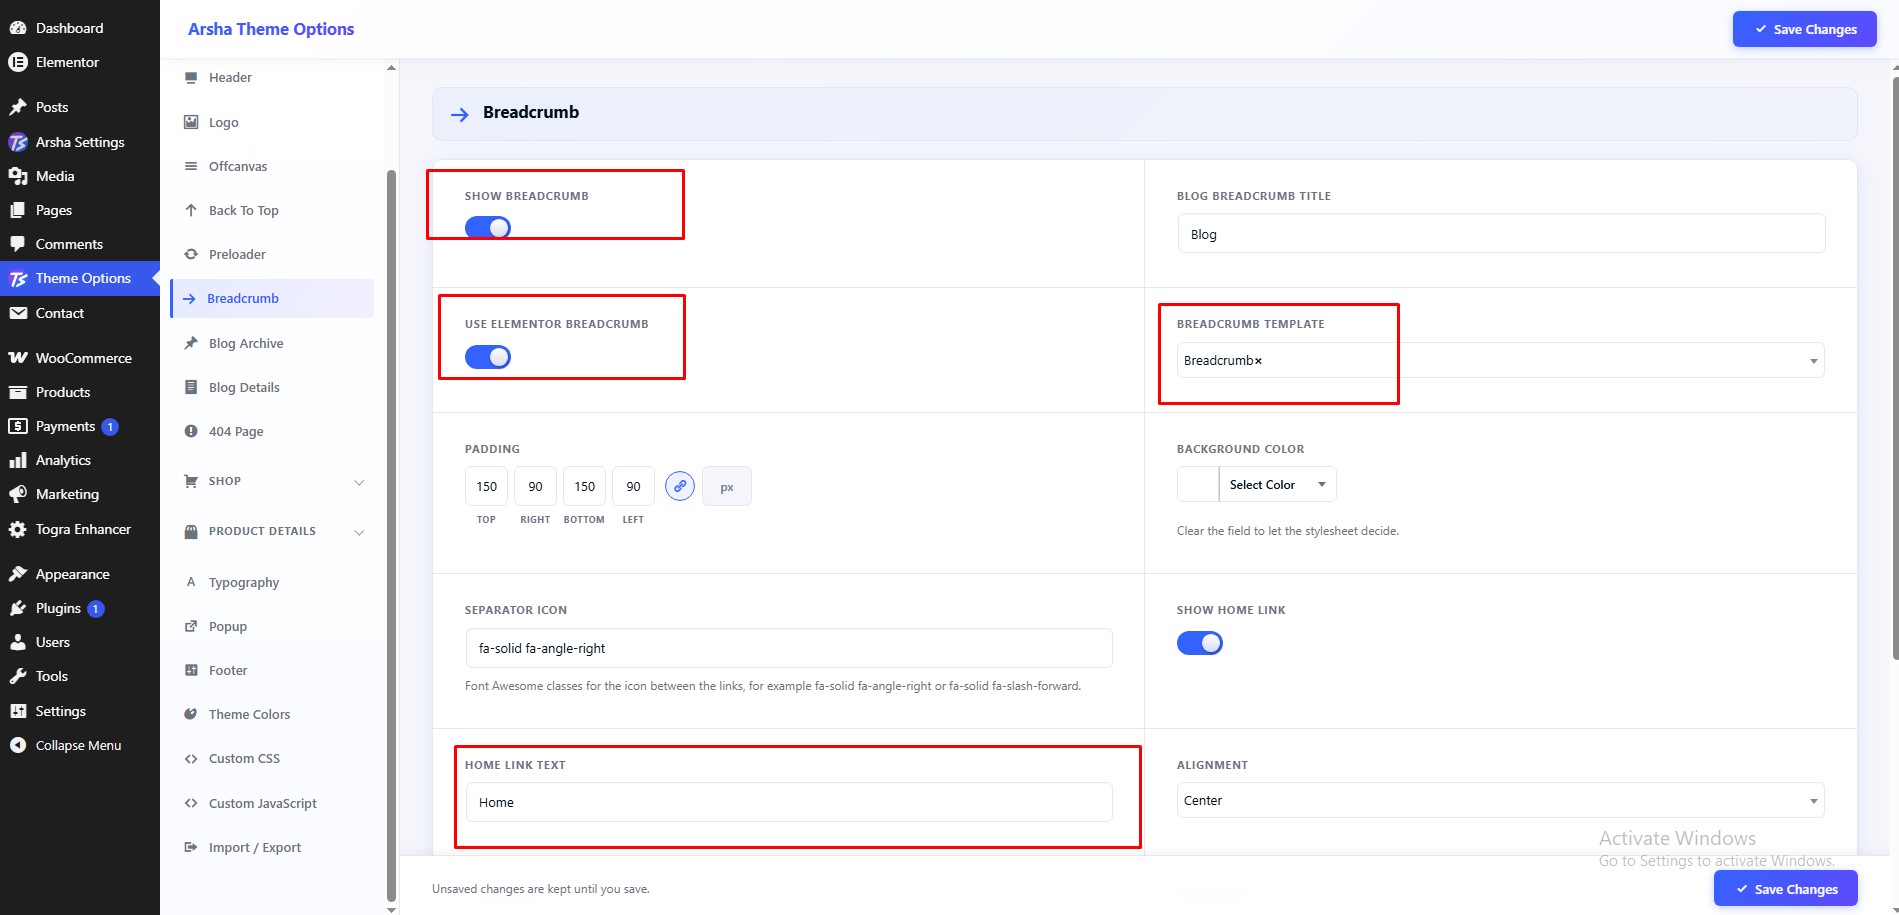Viewport: 1899px width, 915px height.
Task: Click the background color swatch box
Action: (x=1198, y=485)
